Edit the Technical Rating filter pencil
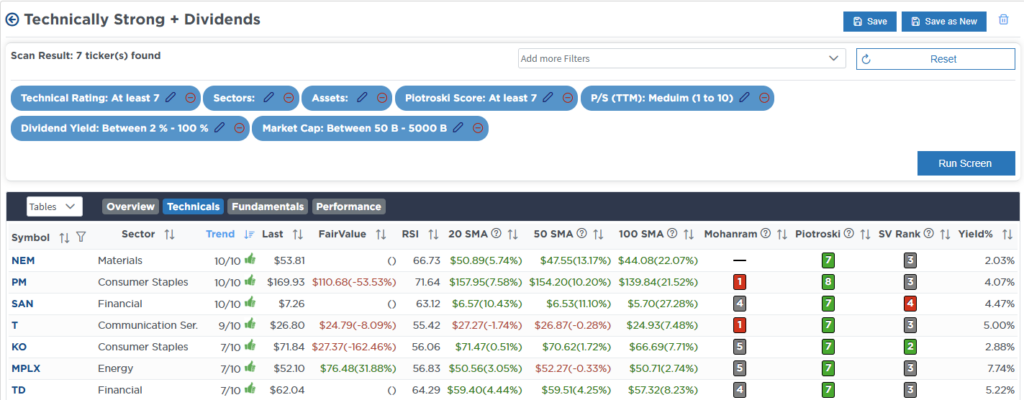Image resolution: width=1024 pixels, height=400 pixels. point(170,97)
